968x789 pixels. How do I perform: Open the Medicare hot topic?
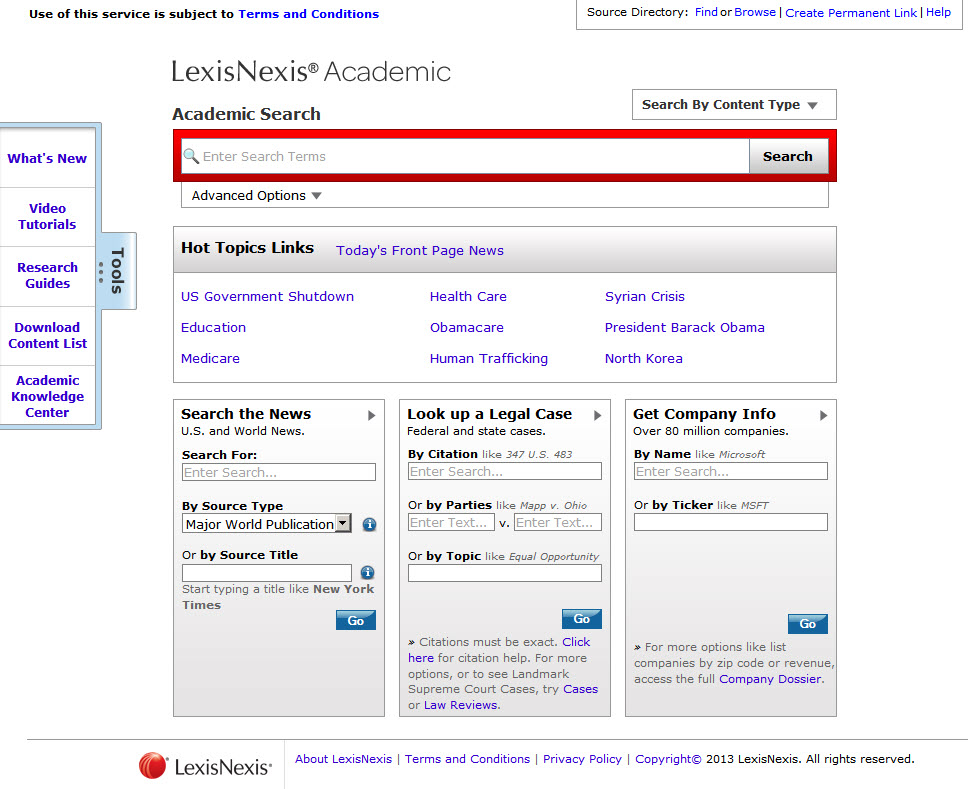[211, 358]
